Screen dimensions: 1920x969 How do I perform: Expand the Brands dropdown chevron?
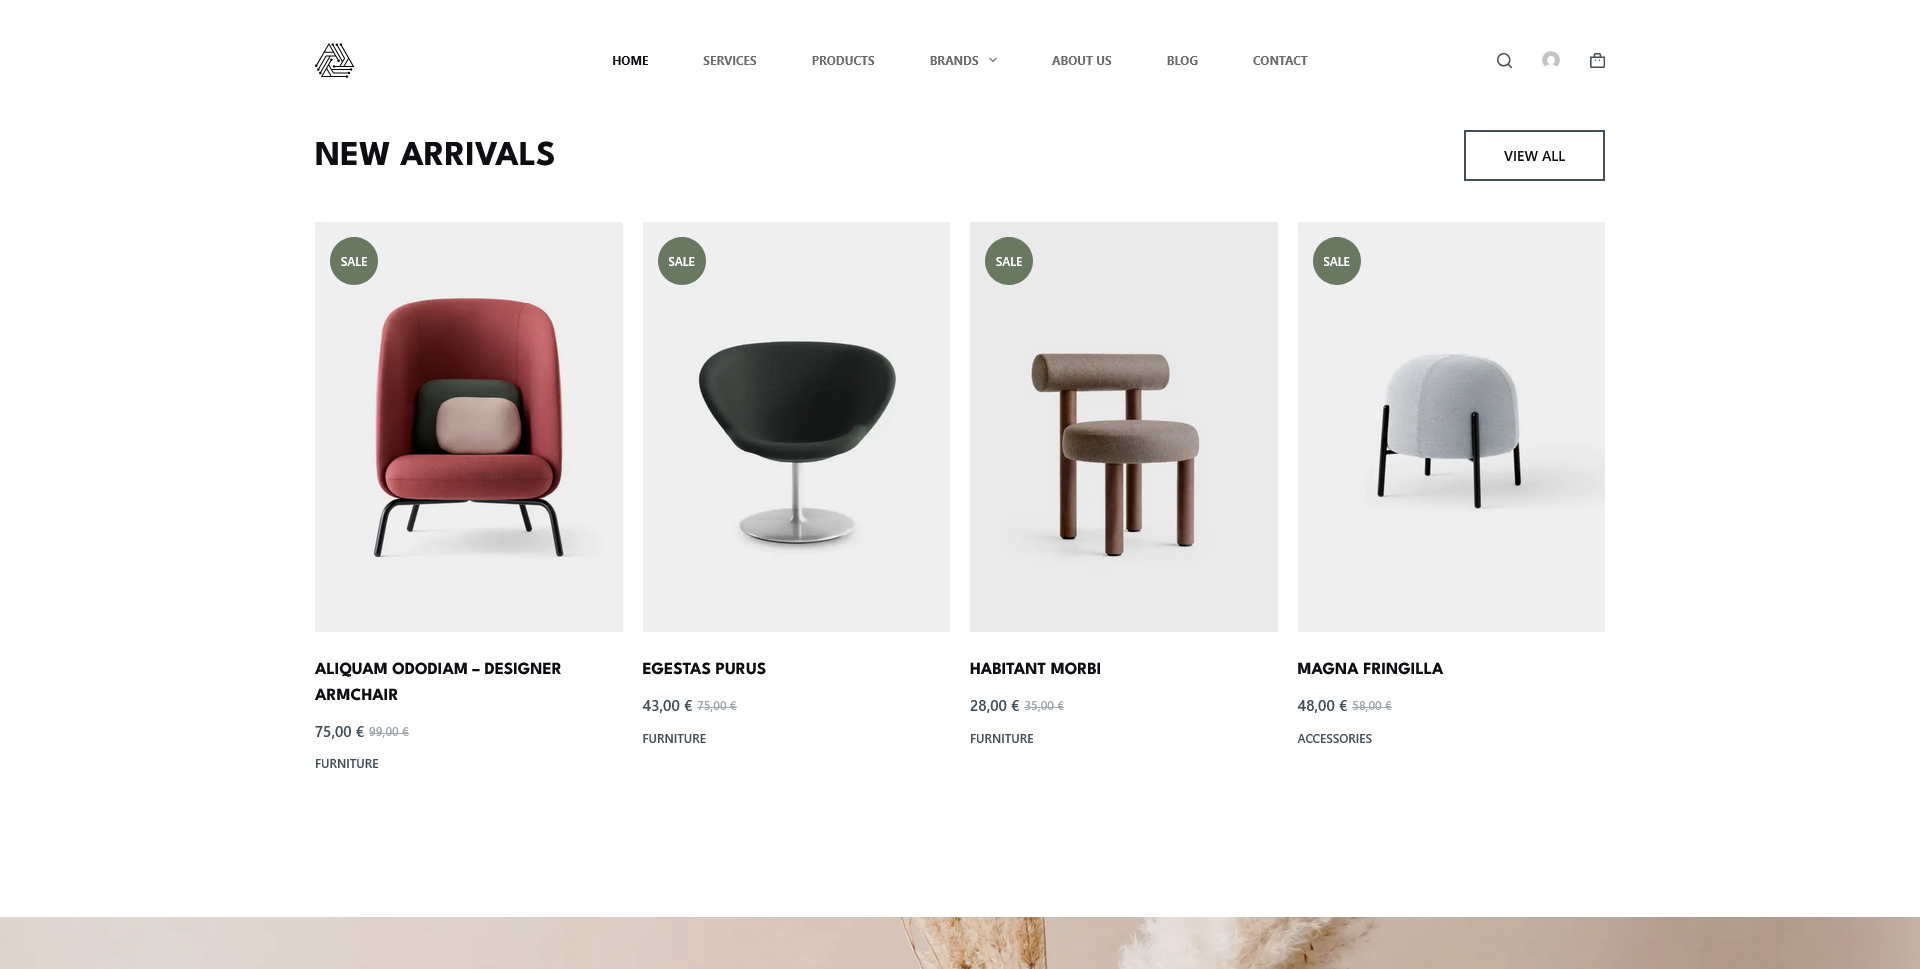(x=993, y=60)
